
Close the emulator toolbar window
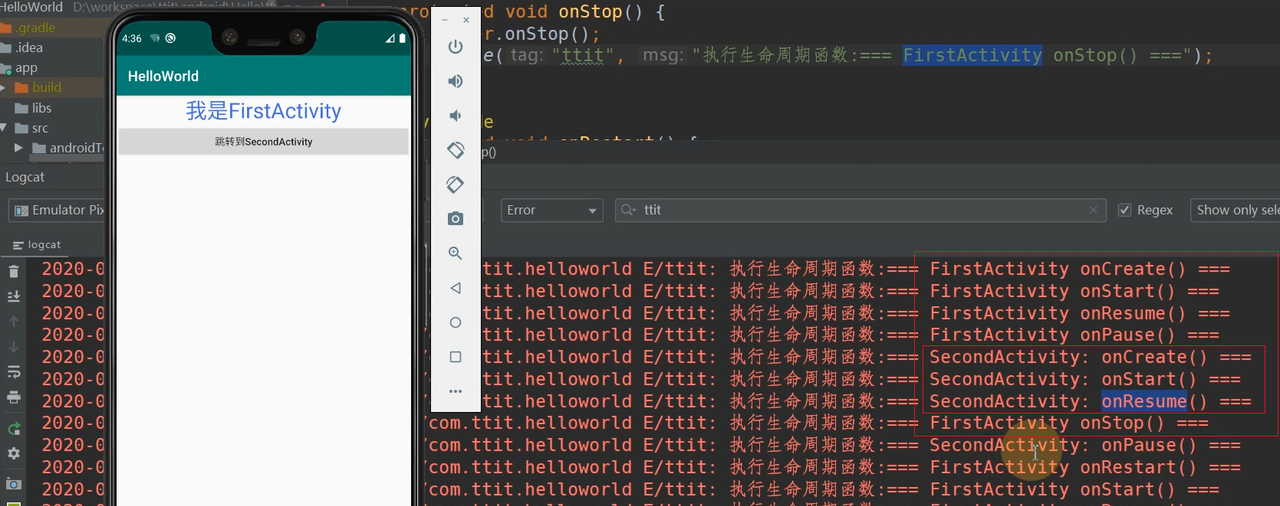coord(466,19)
